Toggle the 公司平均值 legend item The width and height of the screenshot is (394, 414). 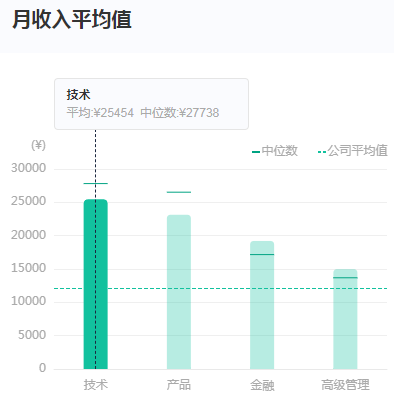(x=353, y=151)
